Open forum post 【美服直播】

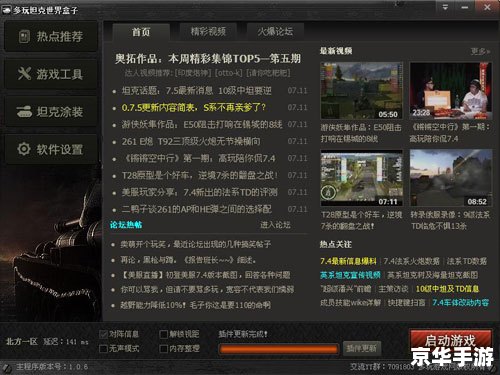click(205, 275)
